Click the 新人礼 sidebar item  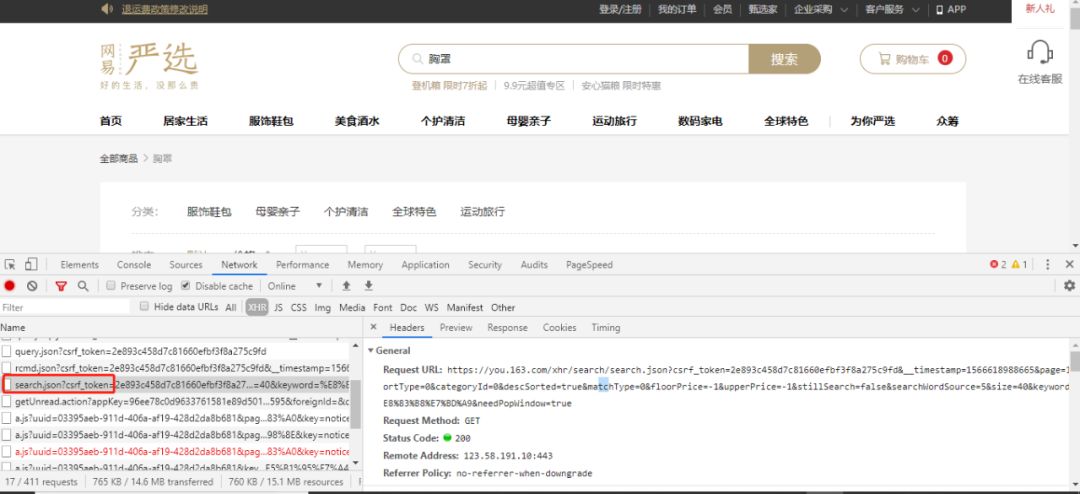click(1039, 9)
